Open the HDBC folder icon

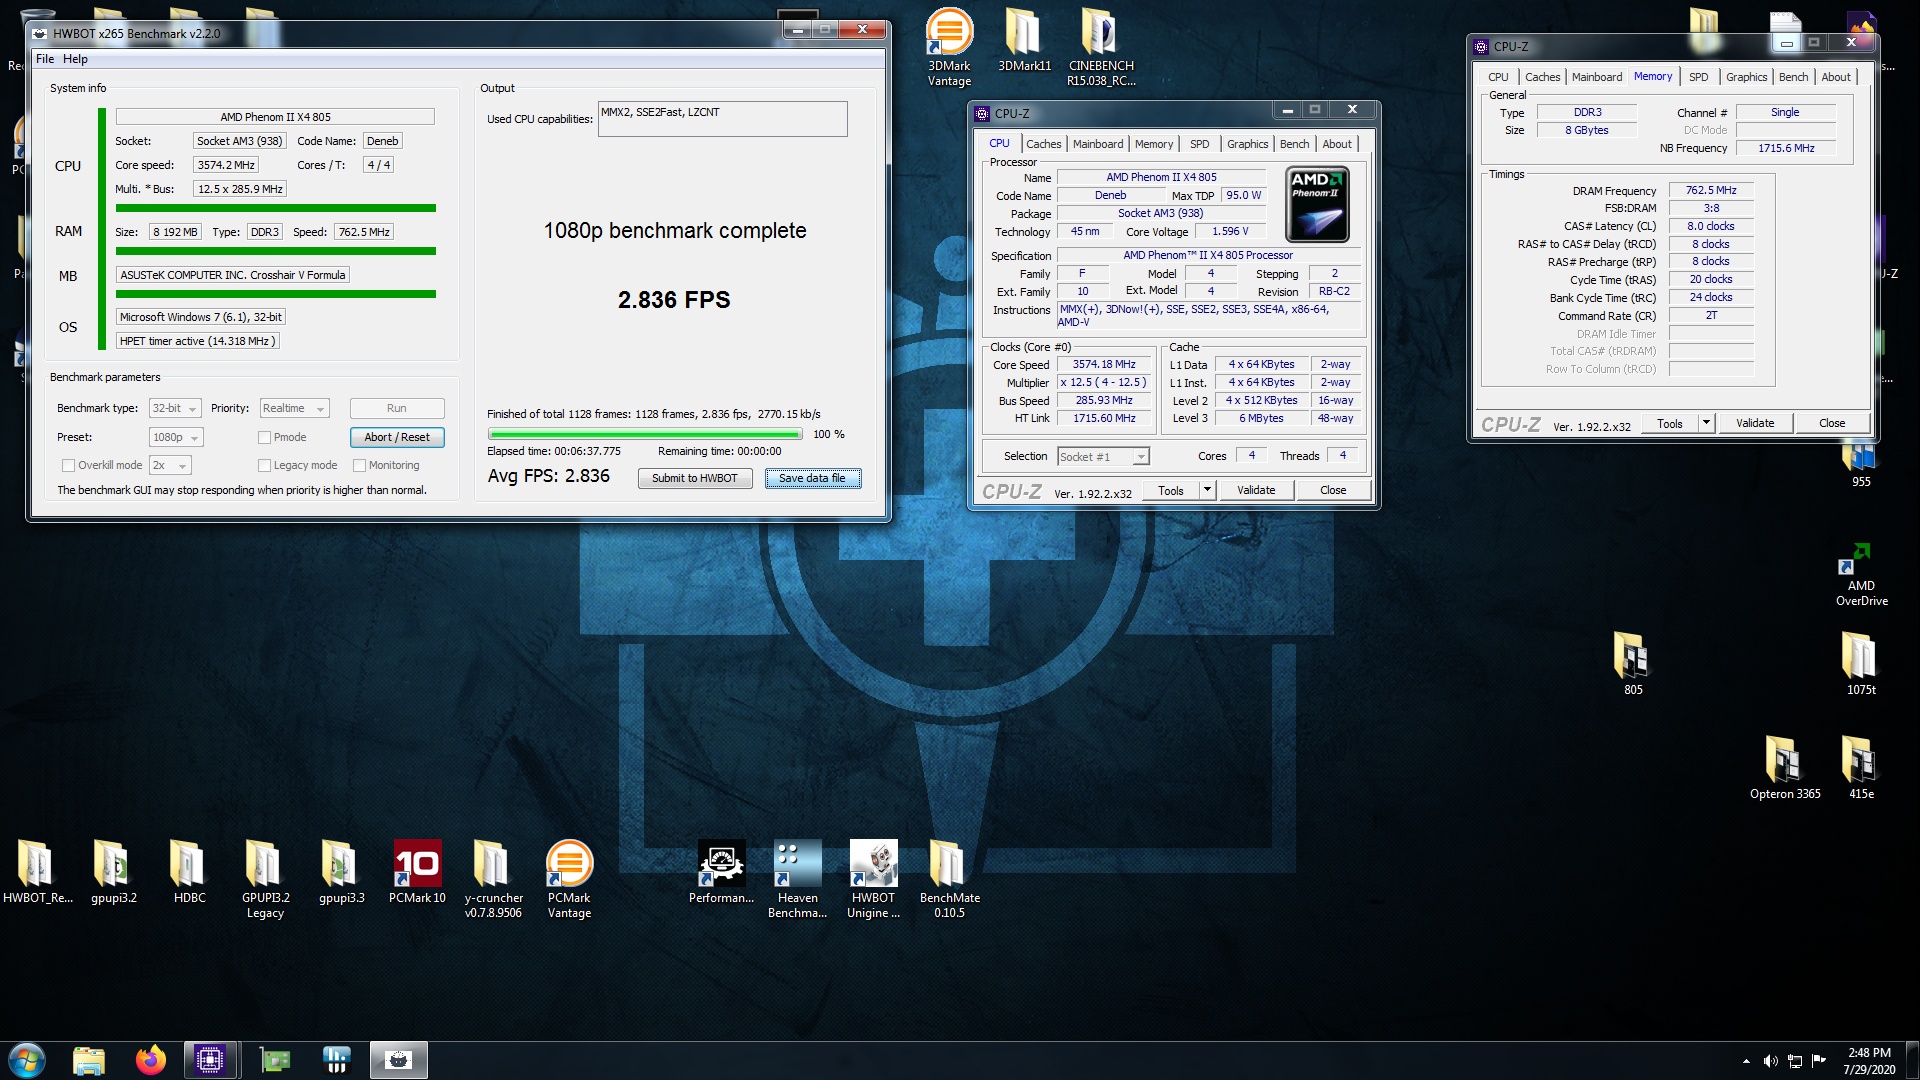point(189,871)
